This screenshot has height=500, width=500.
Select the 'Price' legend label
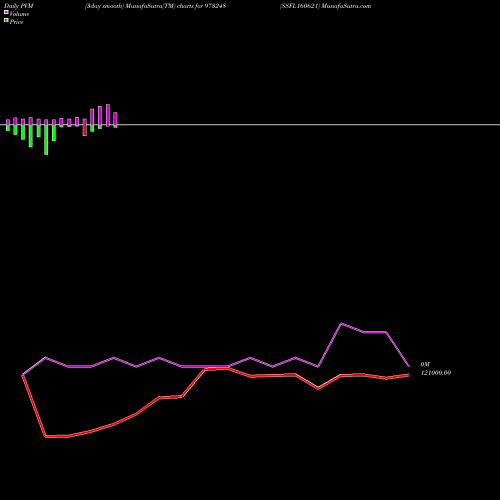[16, 22]
